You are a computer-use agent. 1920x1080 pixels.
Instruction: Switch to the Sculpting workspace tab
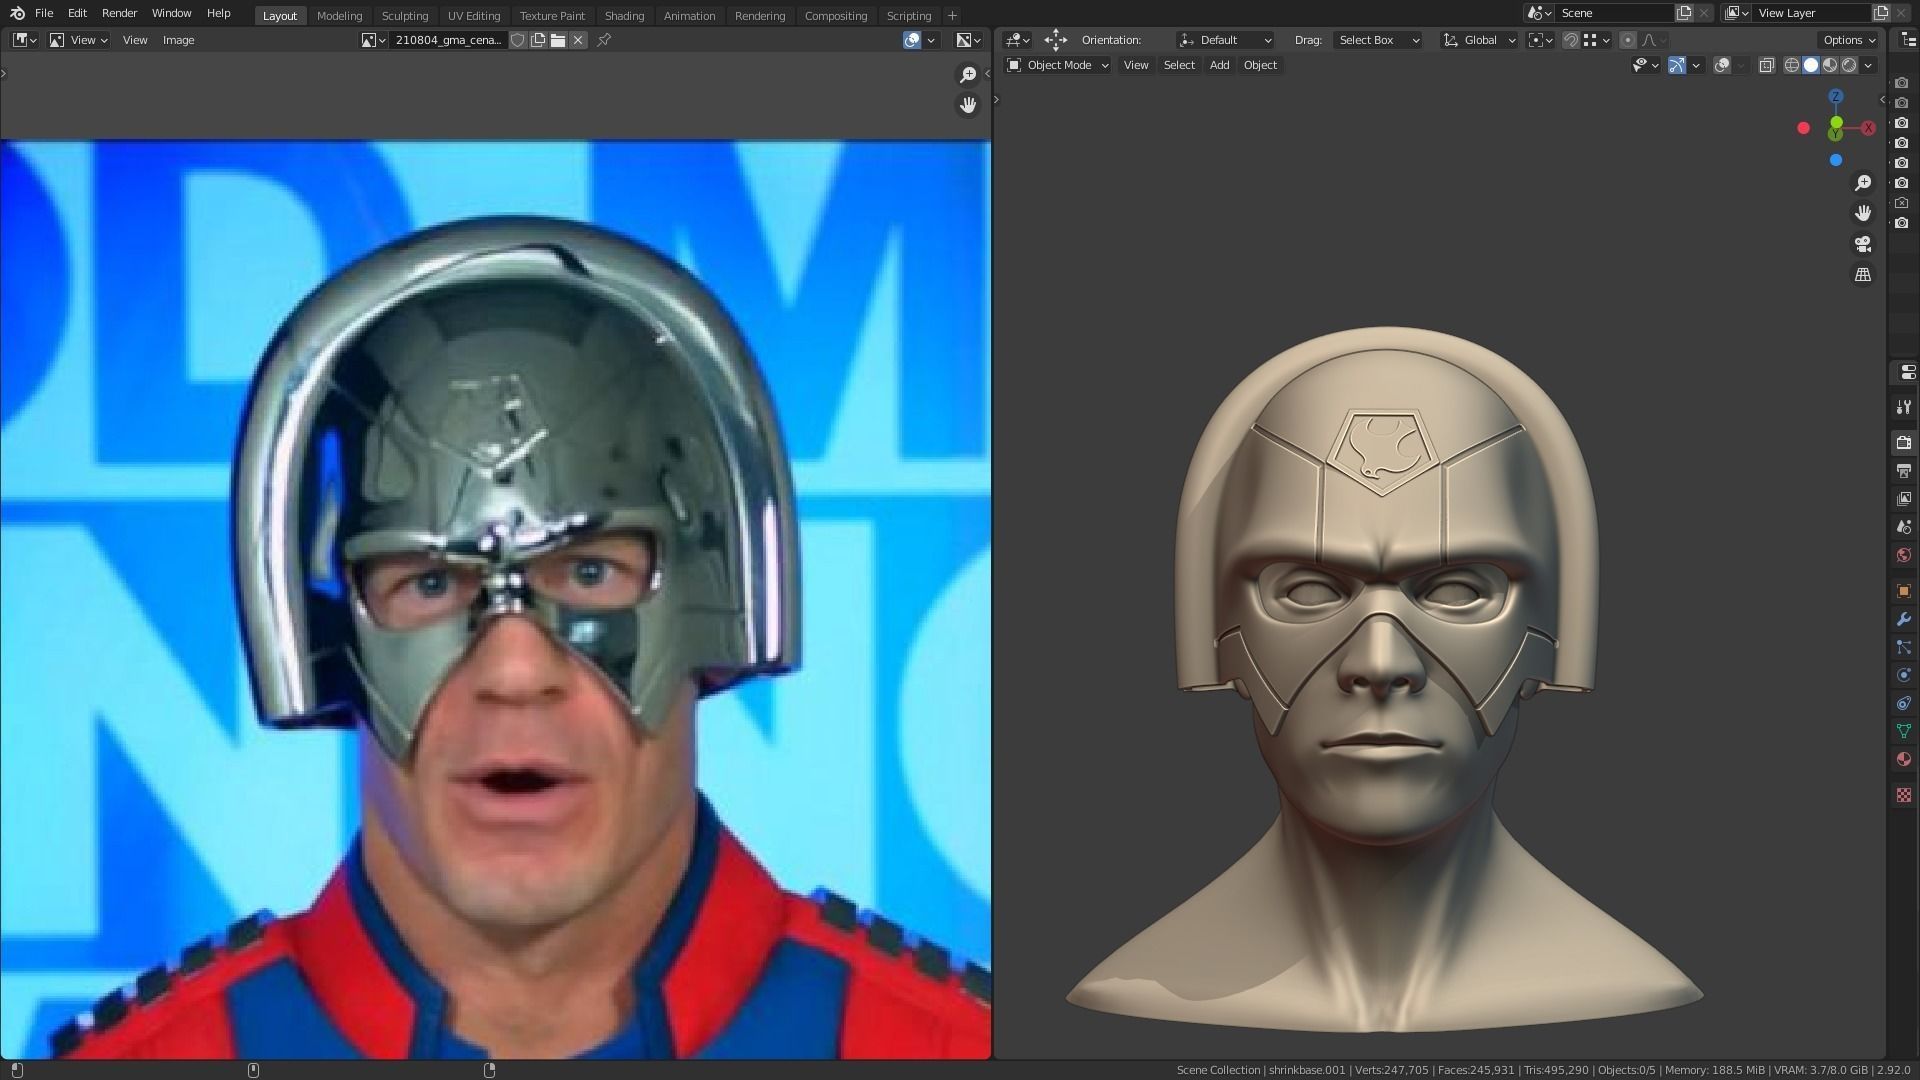coord(404,15)
